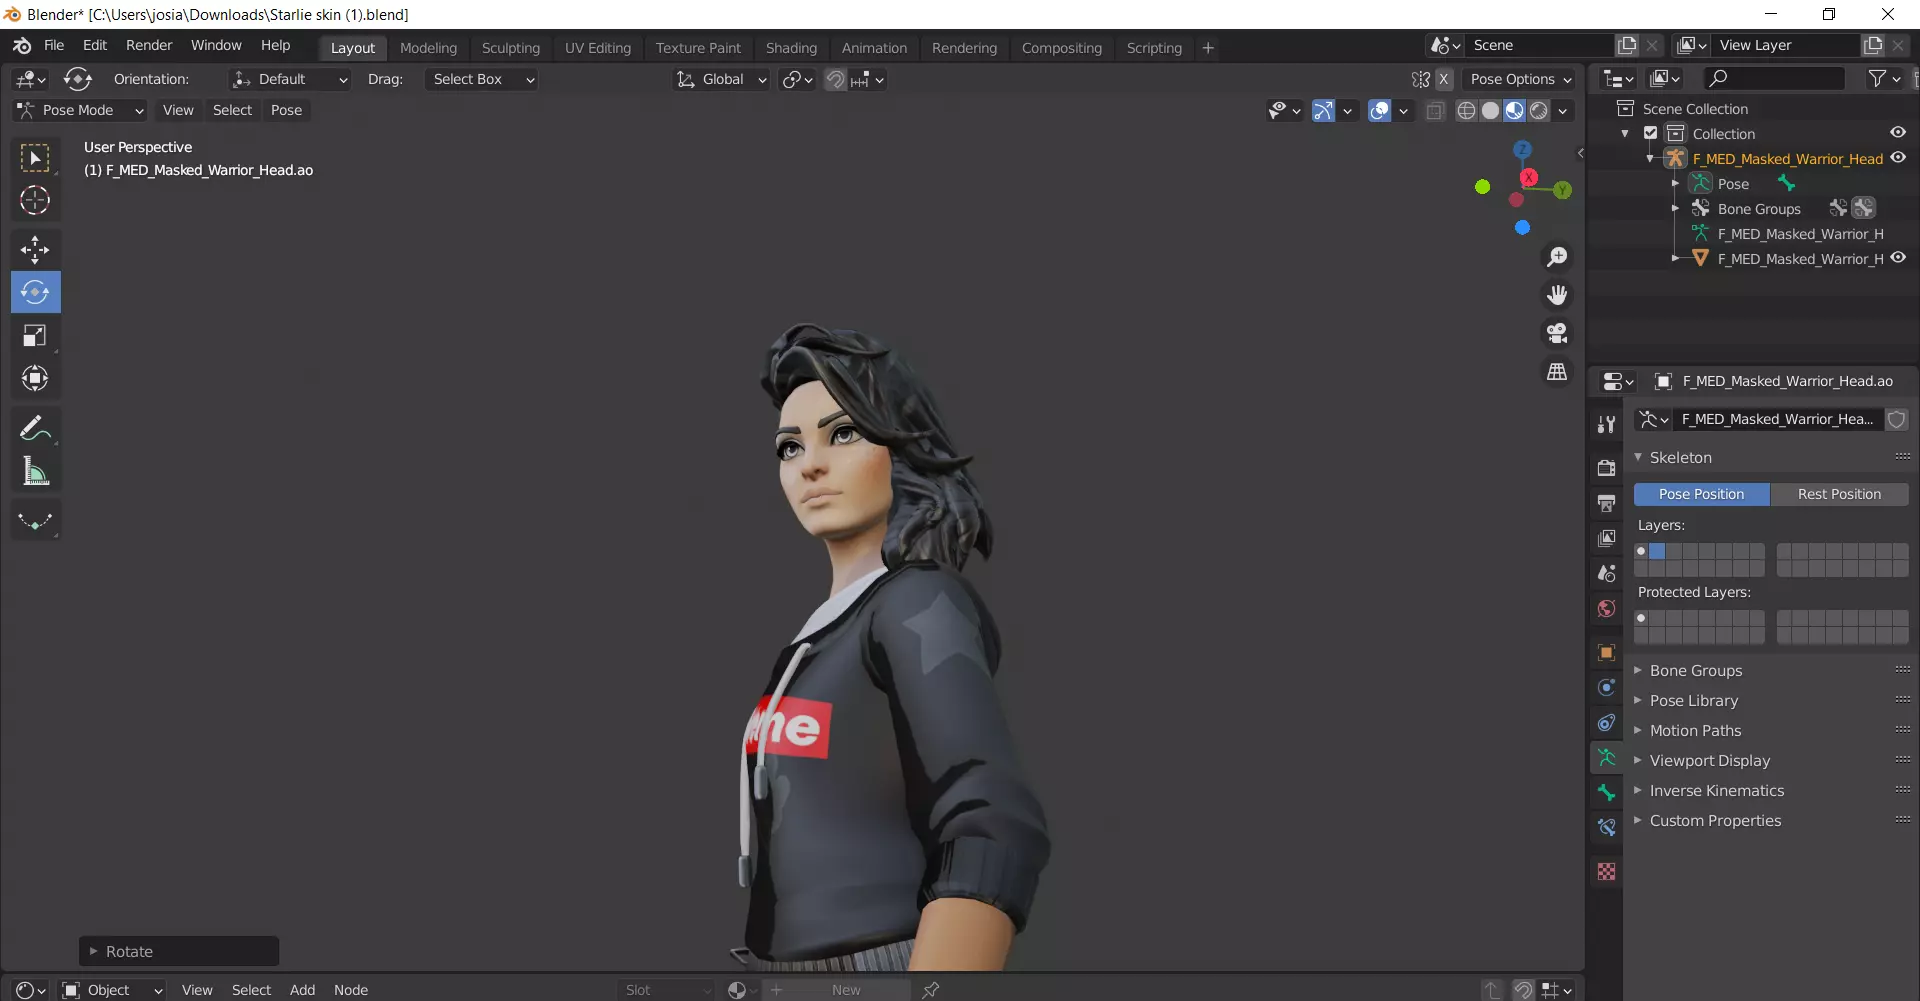Open the Render properties tab

pyautogui.click(x=1606, y=467)
